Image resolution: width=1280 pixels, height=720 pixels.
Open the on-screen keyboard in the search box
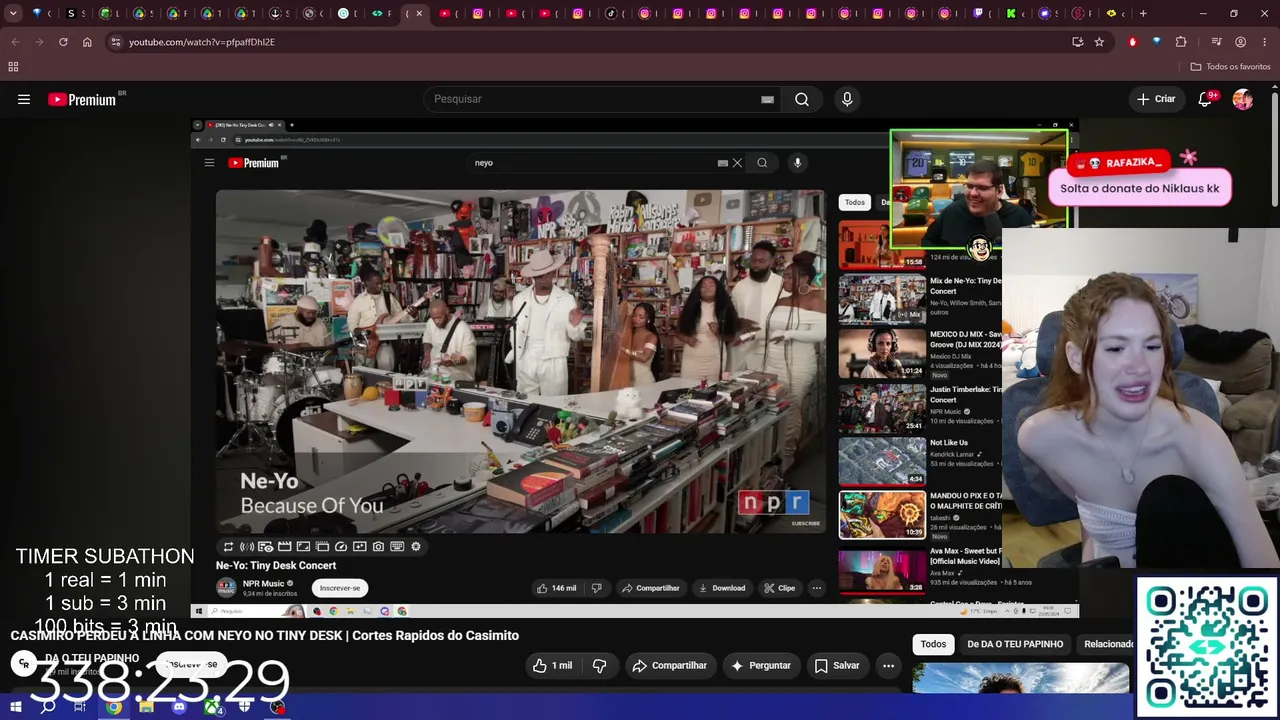click(x=767, y=99)
